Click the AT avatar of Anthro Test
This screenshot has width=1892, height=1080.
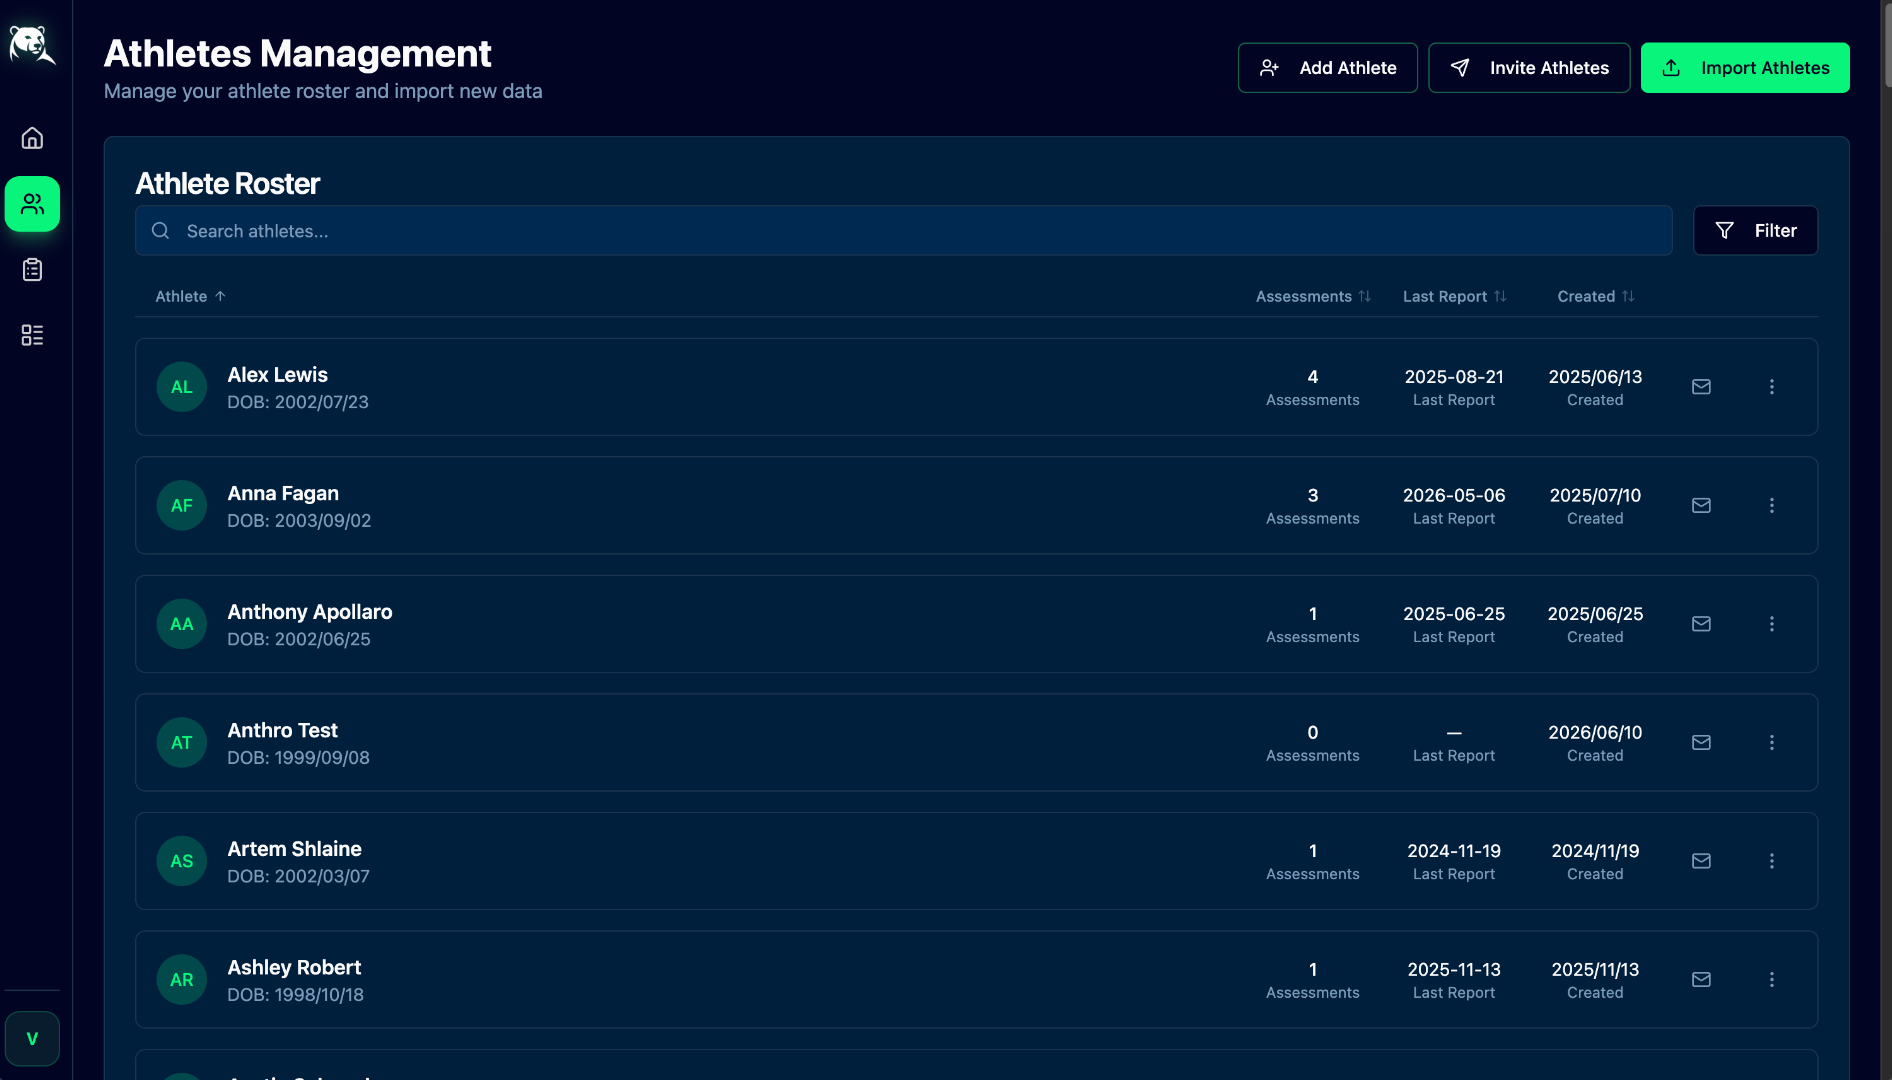[181, 743]
